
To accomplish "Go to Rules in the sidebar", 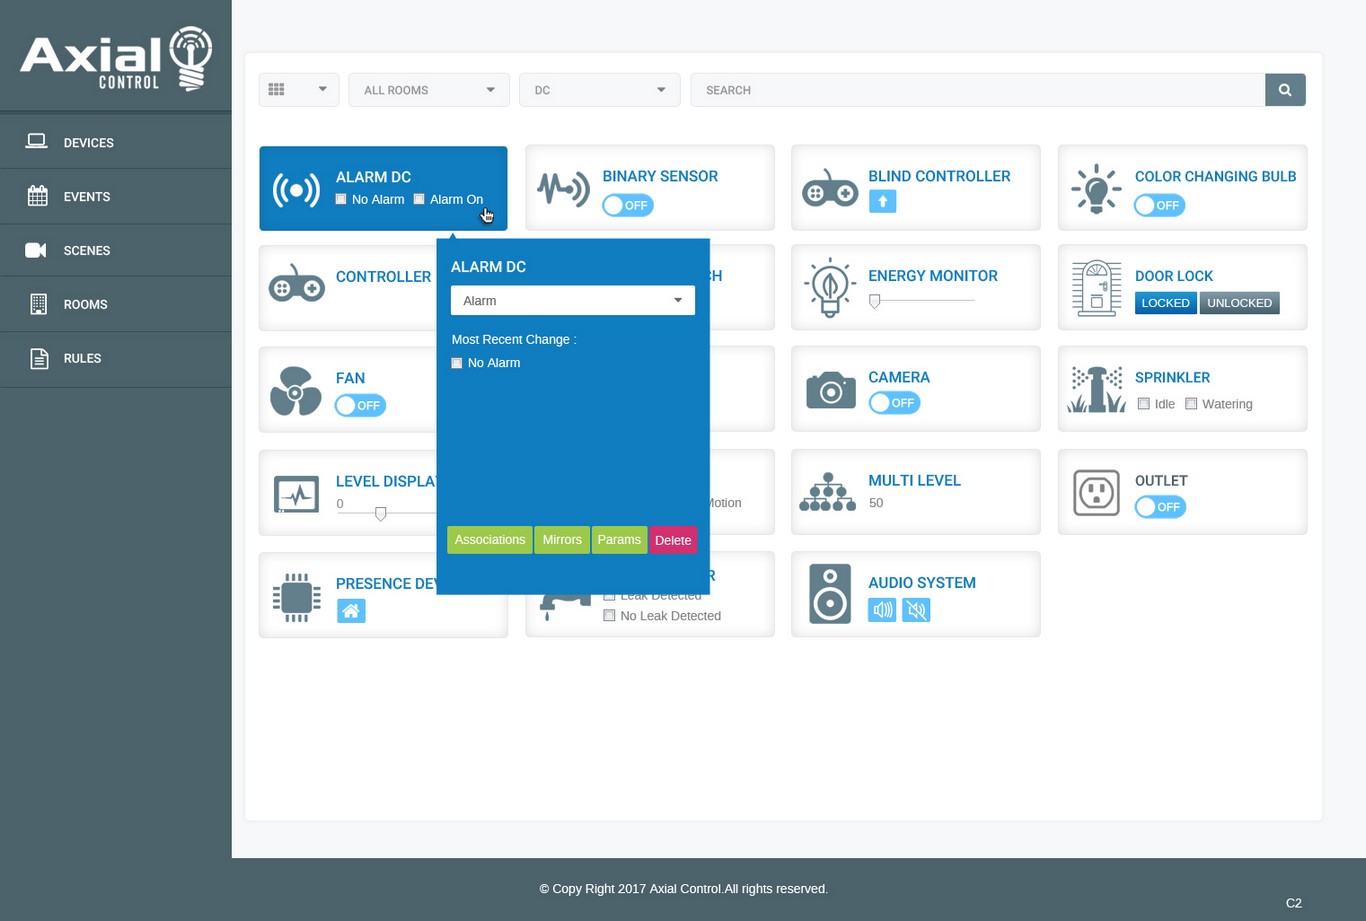I will 82,358.
